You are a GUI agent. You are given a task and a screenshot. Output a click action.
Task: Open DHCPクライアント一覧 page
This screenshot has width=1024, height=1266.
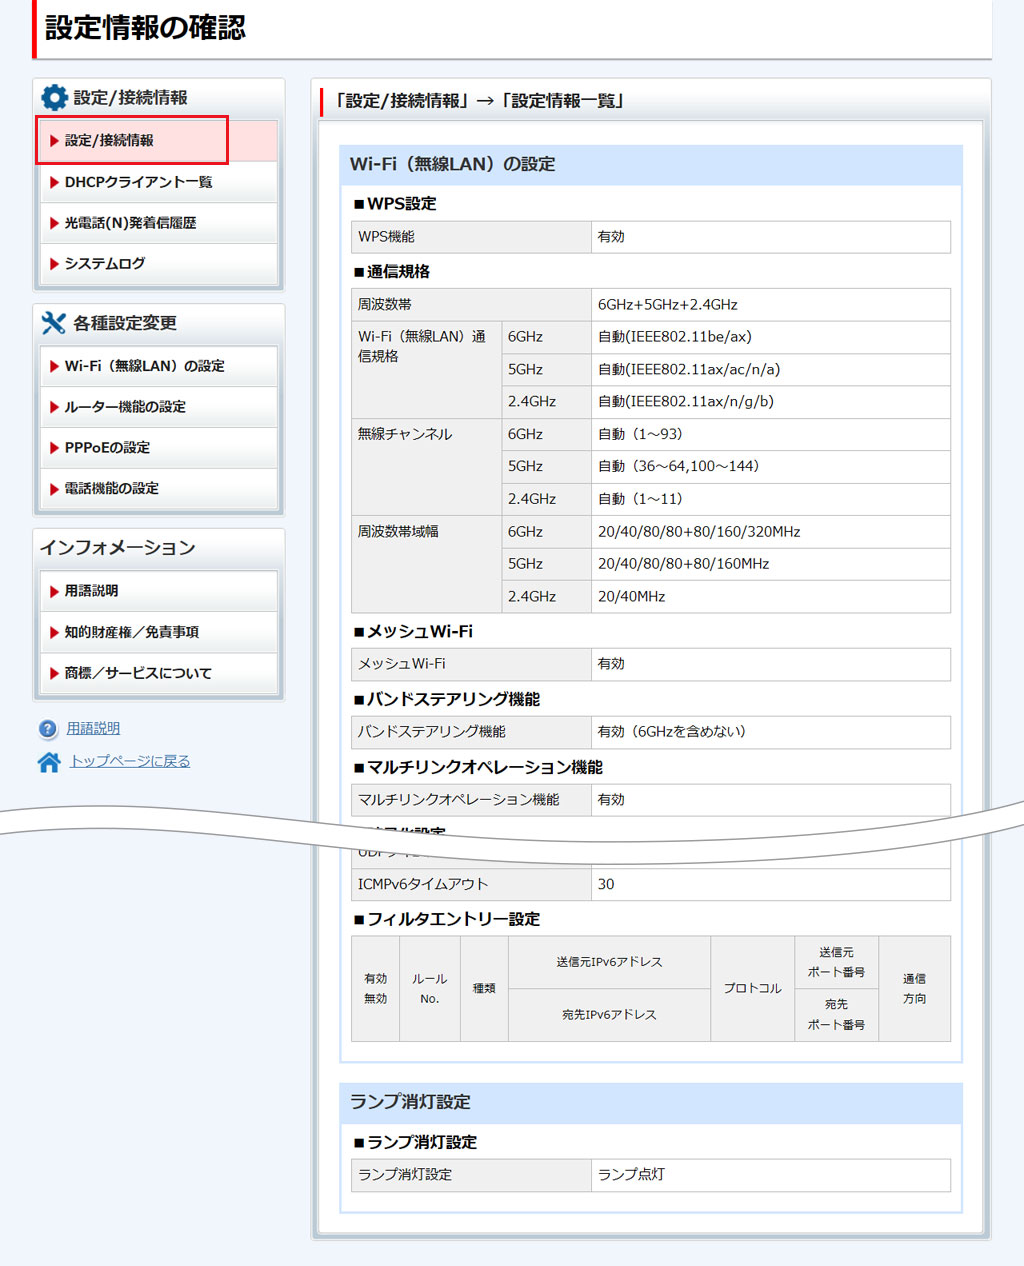pyautogui.click(x=138, y=182)
